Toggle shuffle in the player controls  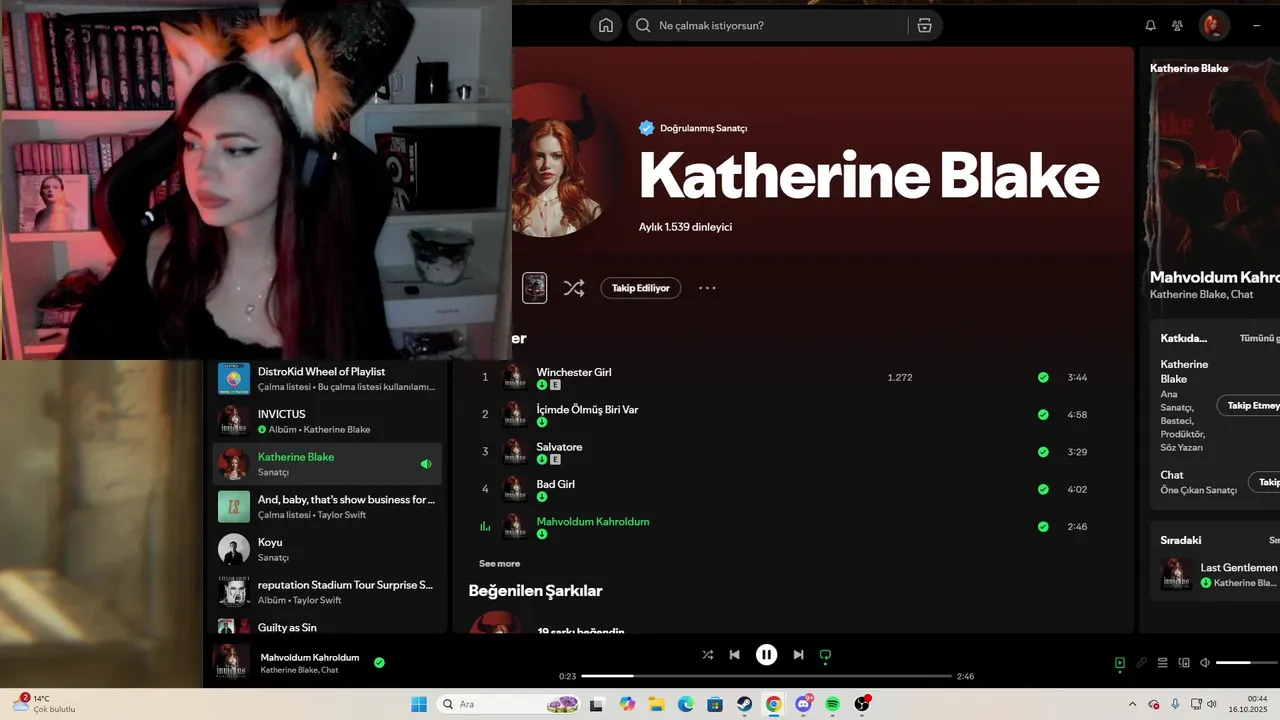click(708, 655)
